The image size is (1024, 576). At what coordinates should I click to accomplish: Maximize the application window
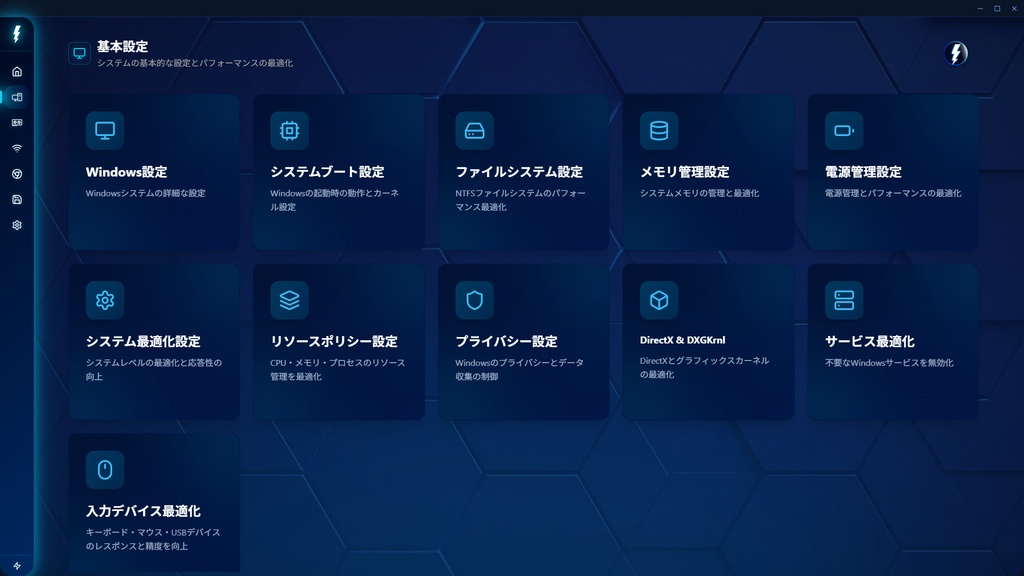(x=997, y=8)
